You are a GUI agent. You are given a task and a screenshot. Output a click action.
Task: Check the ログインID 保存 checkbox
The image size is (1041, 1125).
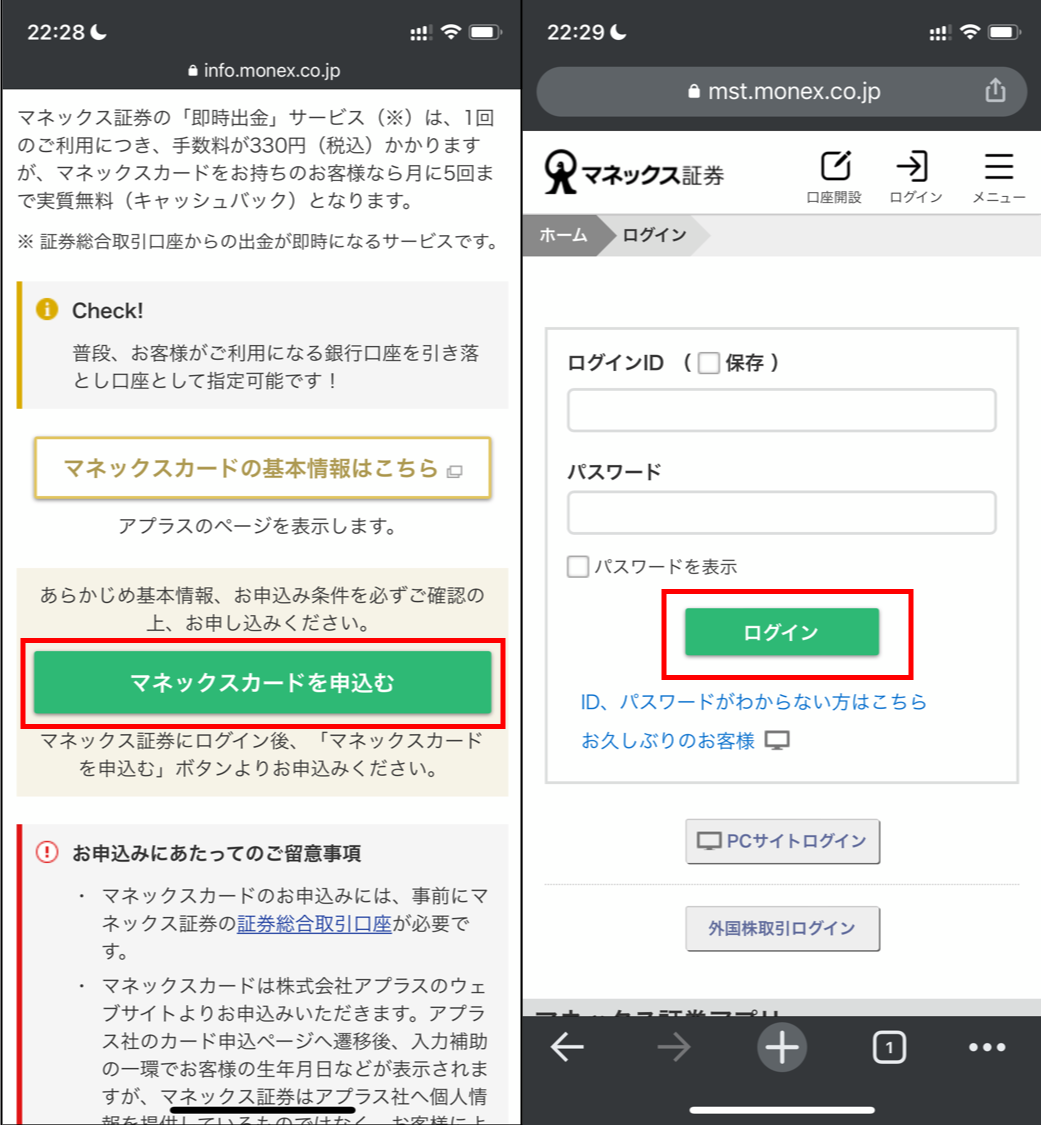click(709, 363)
